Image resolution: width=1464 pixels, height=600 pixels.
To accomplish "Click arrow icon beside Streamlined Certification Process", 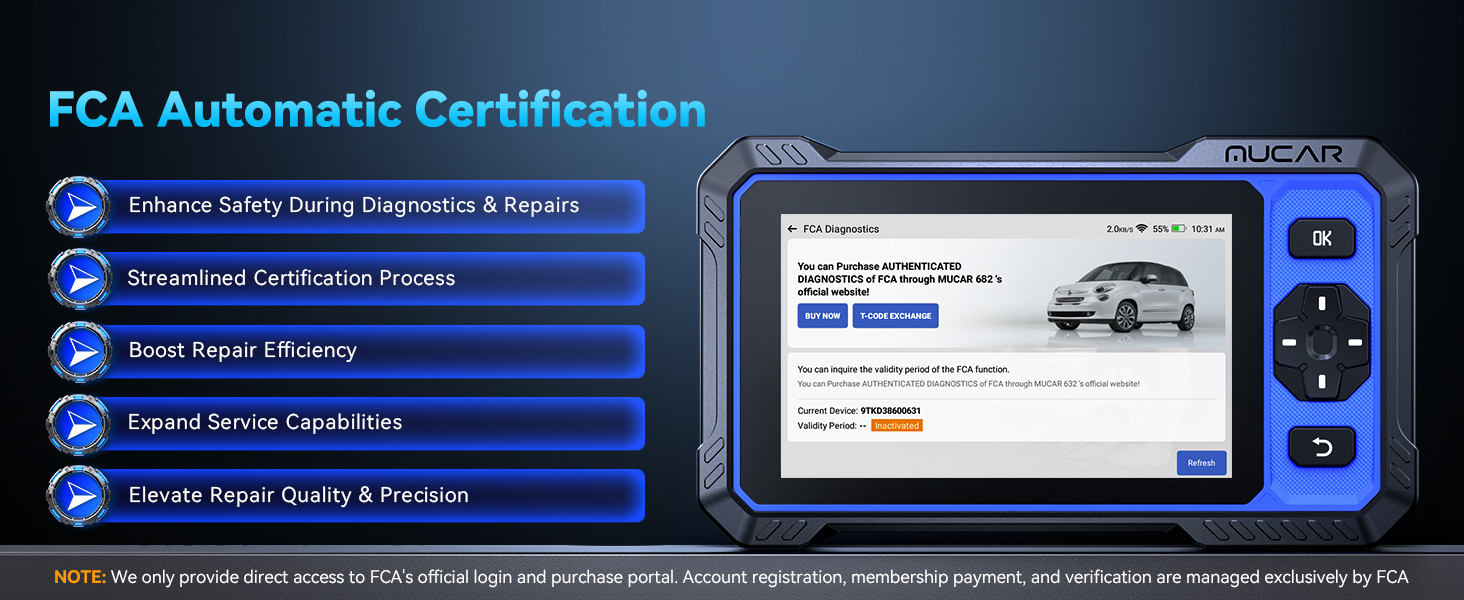I will [78, 279].
